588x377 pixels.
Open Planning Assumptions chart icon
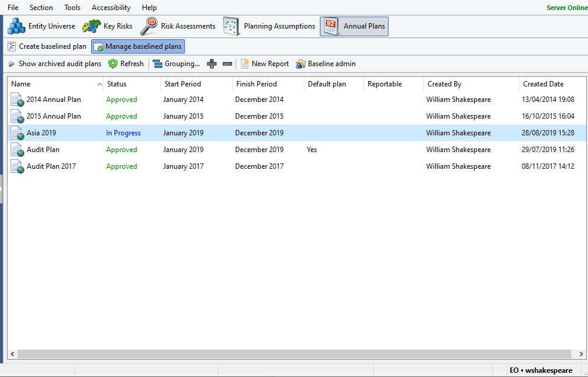[x=231, y=26]
